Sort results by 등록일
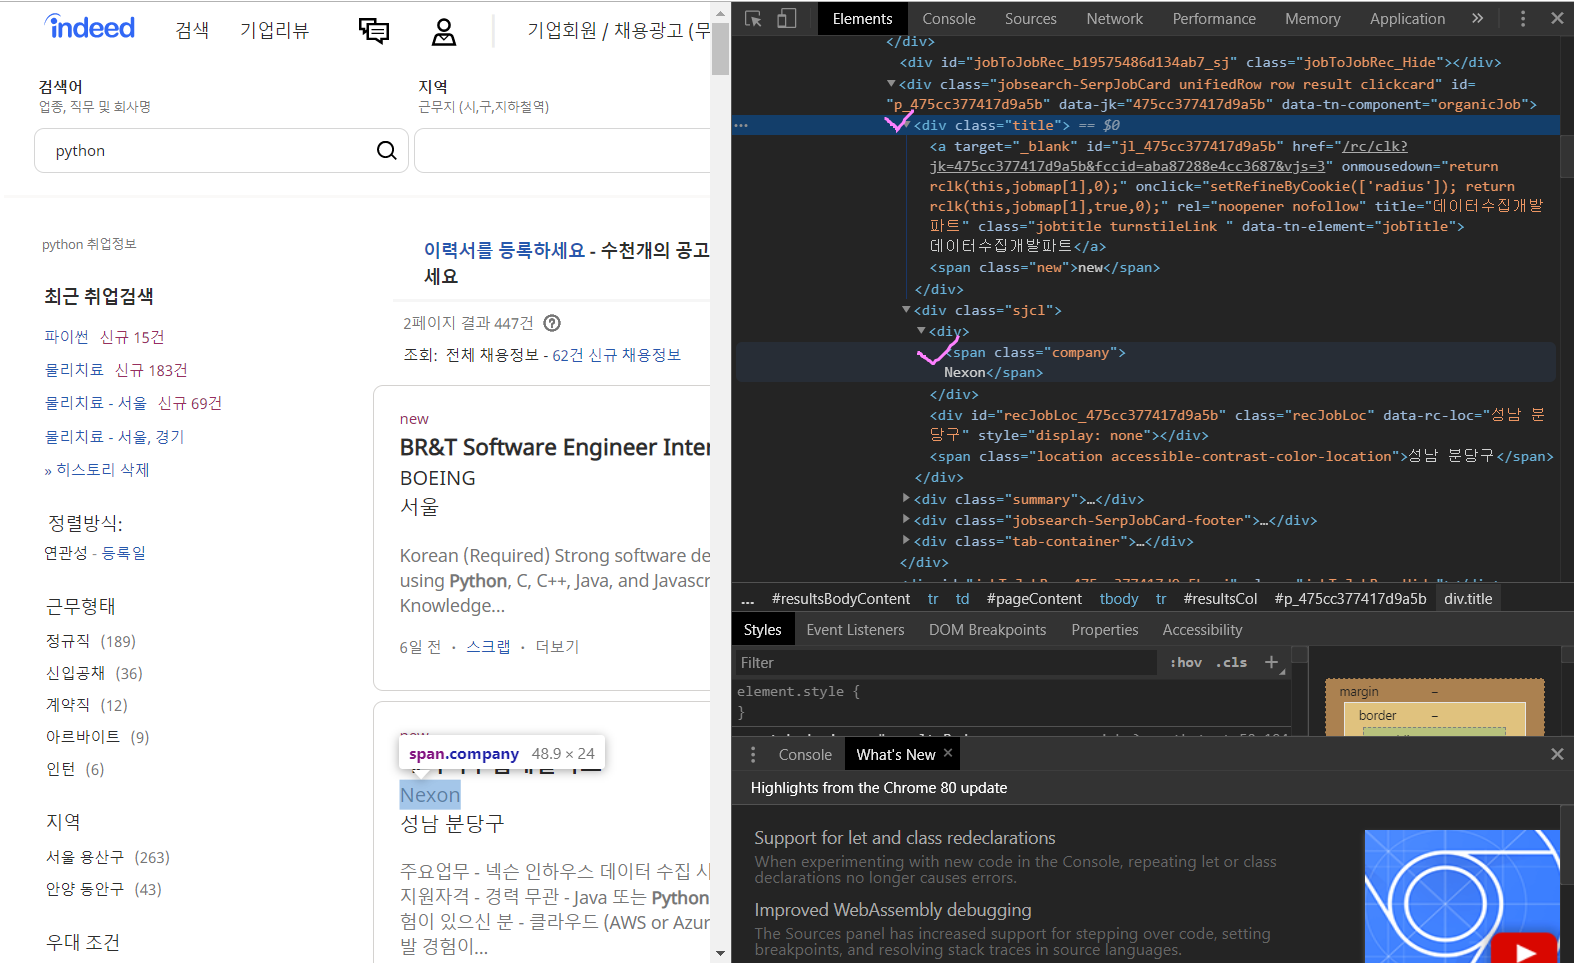This screenshot has height=963, width=1574. [x=124, y=553]
